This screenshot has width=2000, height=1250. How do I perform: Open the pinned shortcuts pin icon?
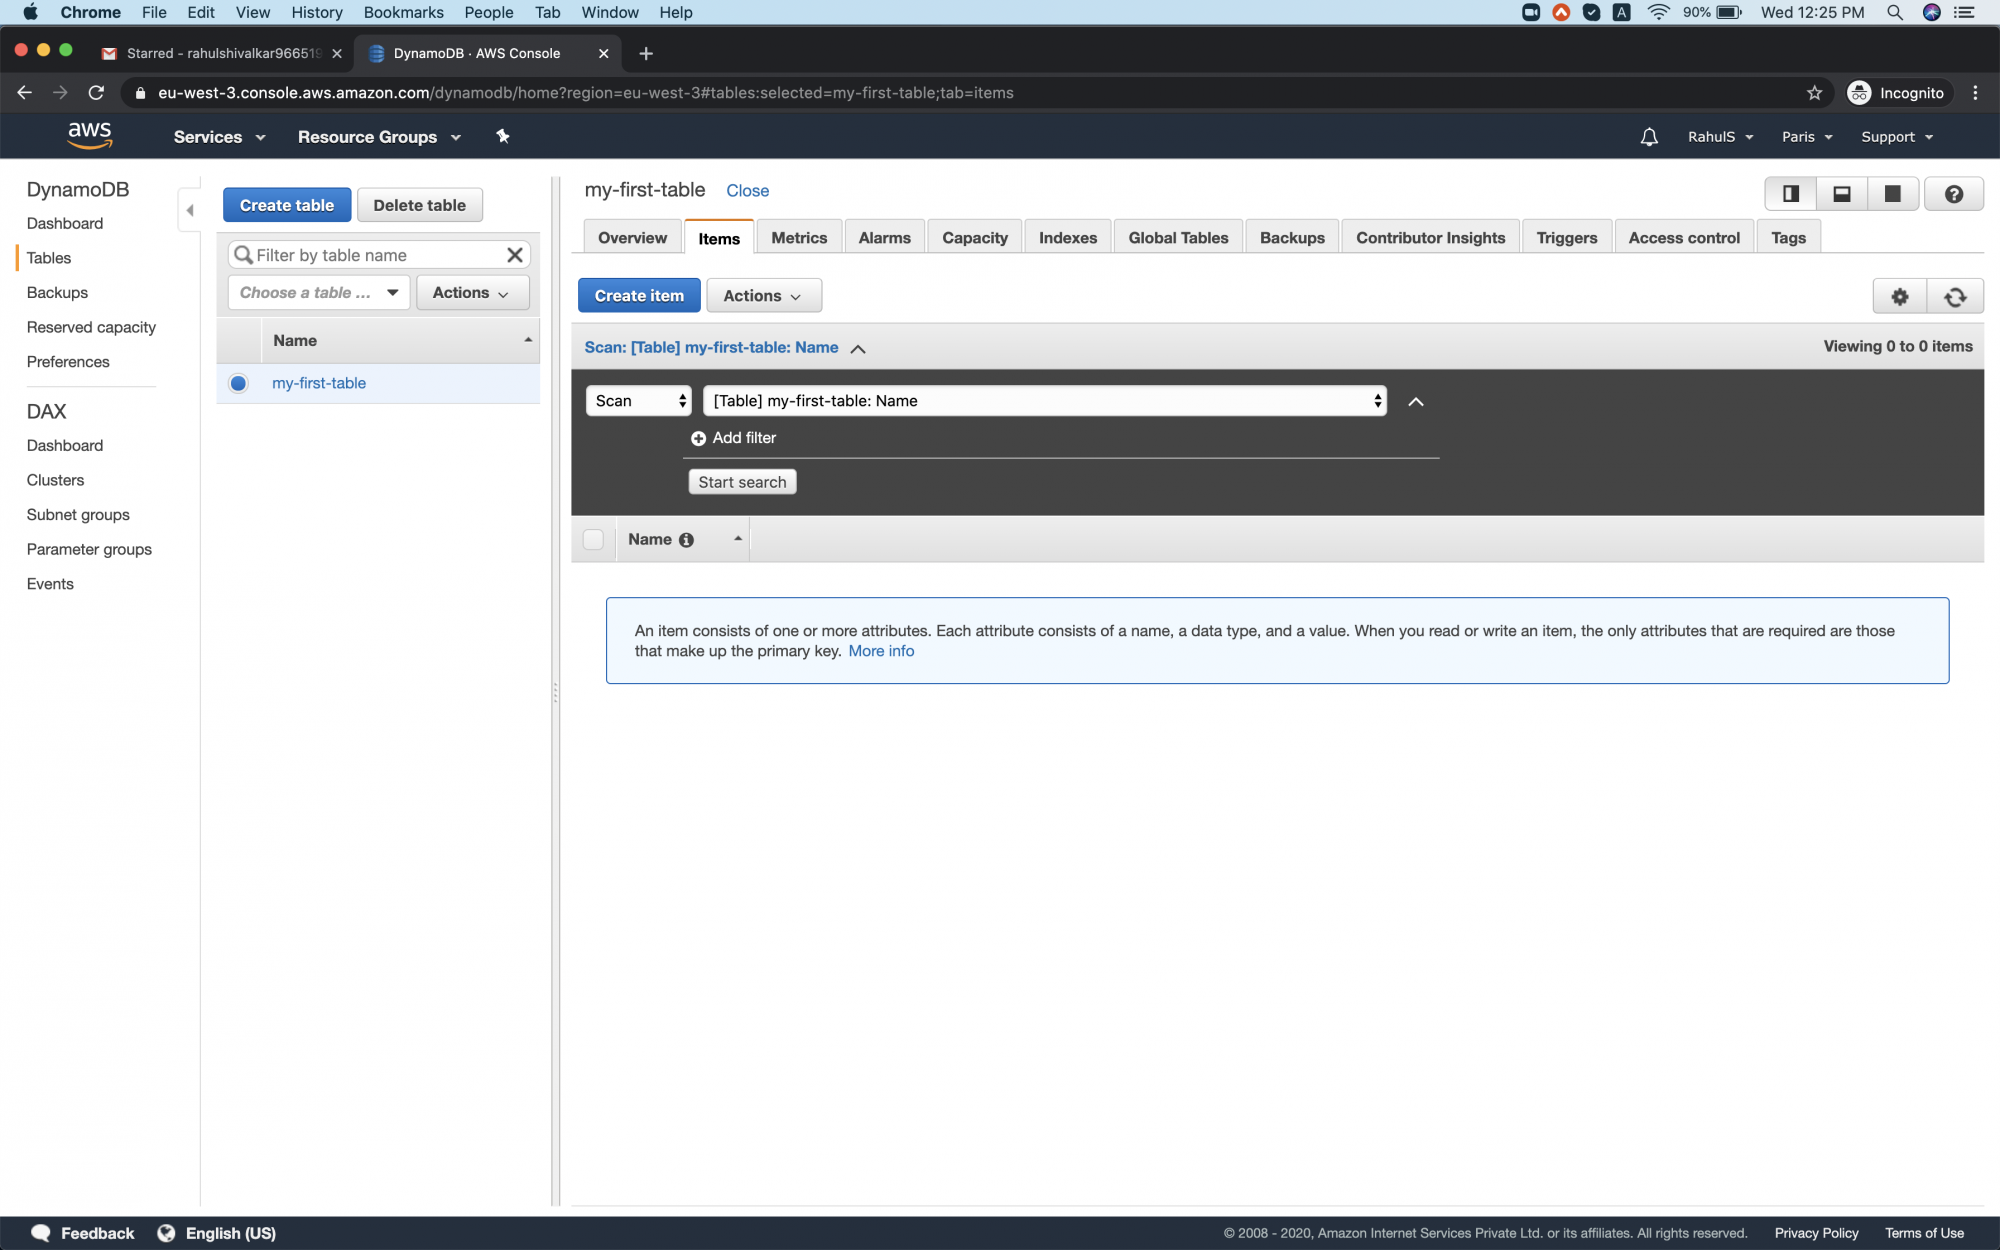point(502,136)
